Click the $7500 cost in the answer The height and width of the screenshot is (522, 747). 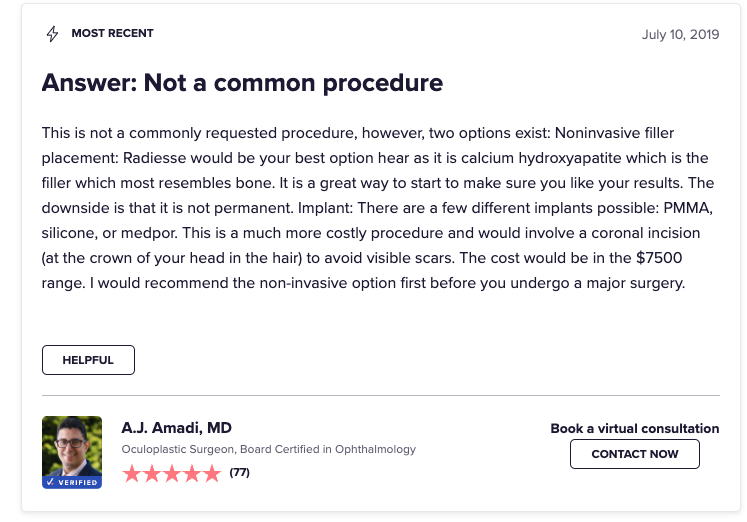pyautogui.click(x=659, y=258)
